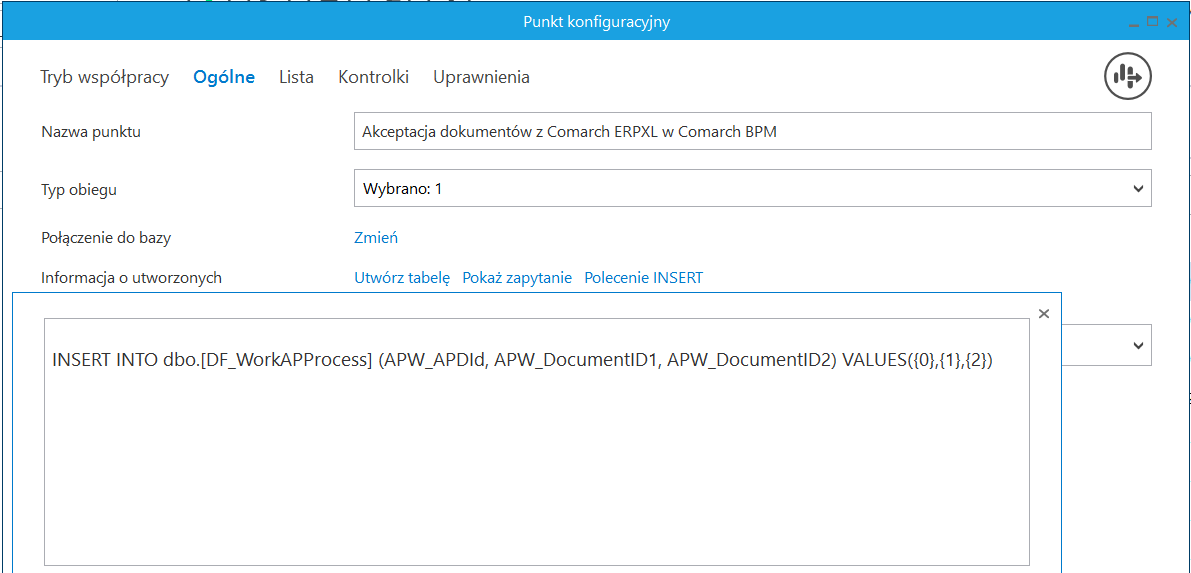Open the Pokaż zapytanie link
This screenshot has width=1191, height=573.
coord(517,278)
